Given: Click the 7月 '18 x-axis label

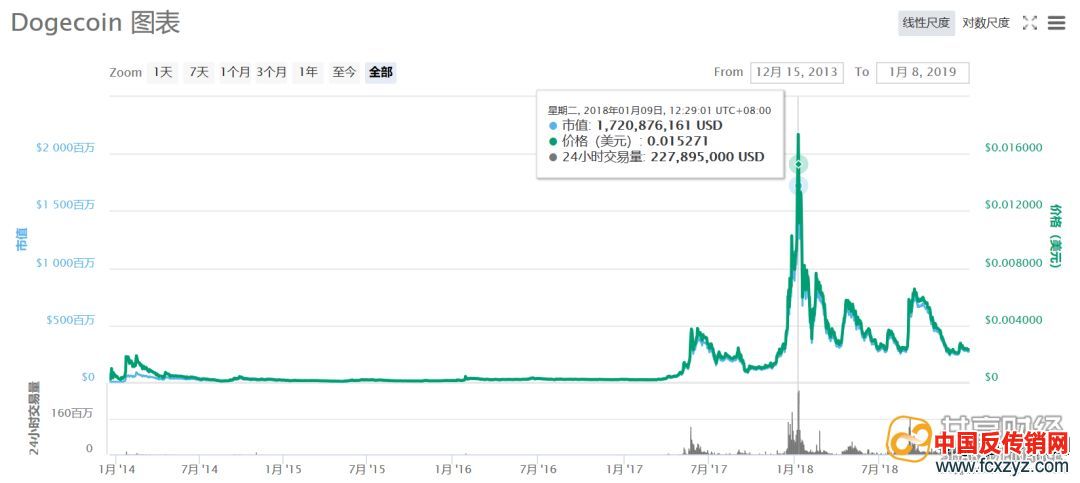Looking at the screenshot, I should (879, 469).
